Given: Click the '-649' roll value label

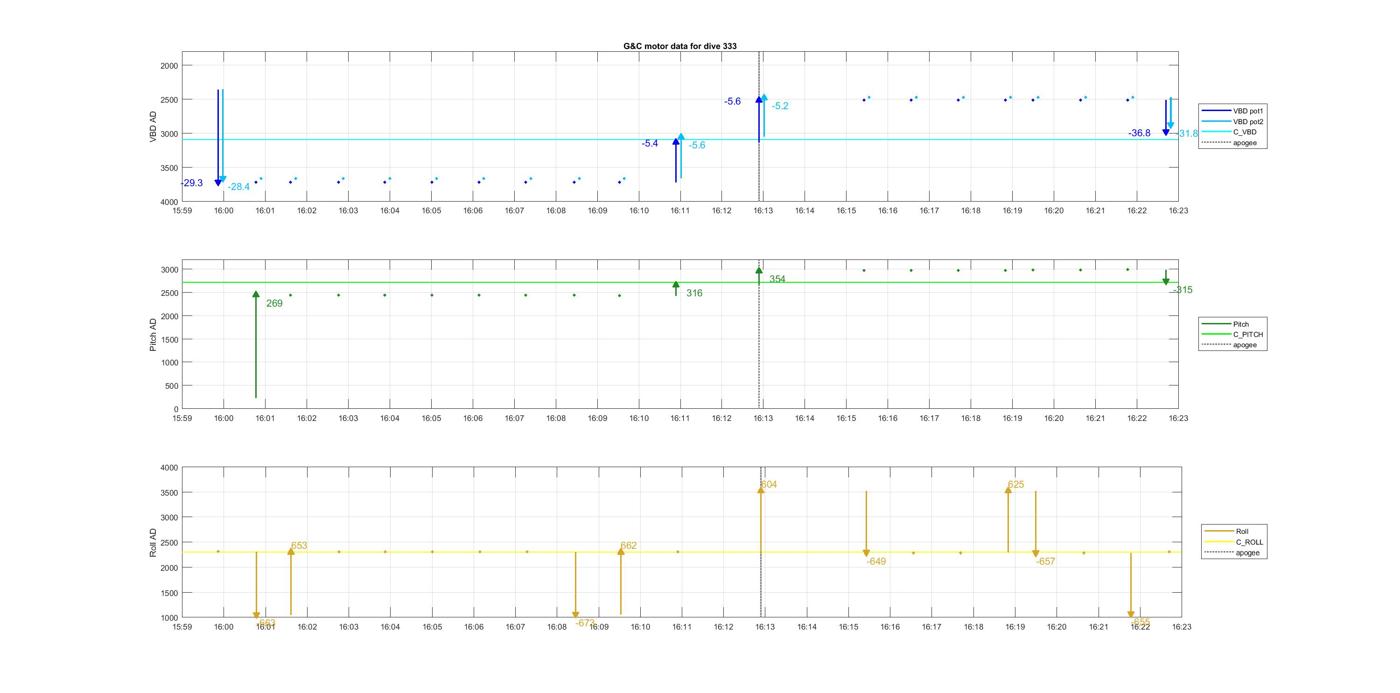Looking at the screenshot, I should pyautogui.click(x=876, y=562).
